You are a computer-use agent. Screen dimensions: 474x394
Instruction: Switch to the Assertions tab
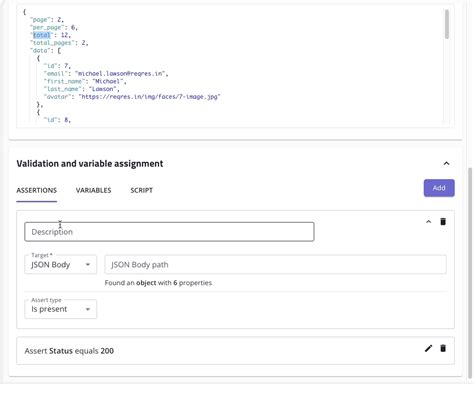pos(37,190)
